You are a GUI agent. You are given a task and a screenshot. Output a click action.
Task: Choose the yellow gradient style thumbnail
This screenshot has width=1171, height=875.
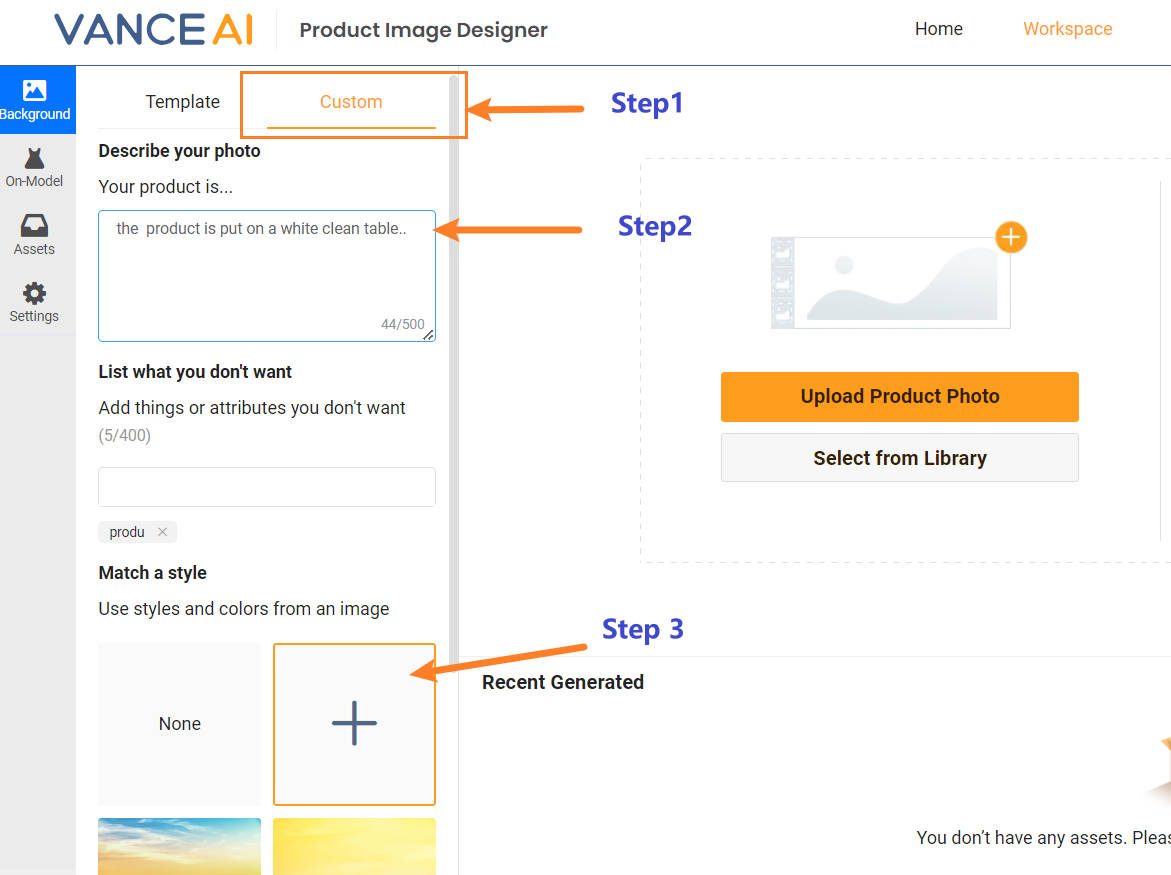(x=354, y=846)
